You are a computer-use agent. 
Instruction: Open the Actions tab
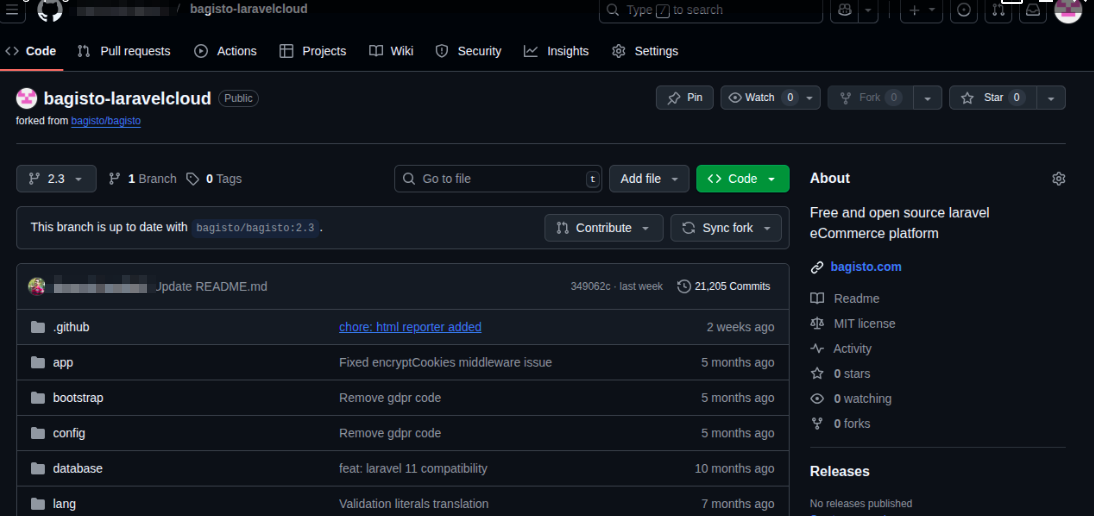pyautogui.click(x=225, y=51)
